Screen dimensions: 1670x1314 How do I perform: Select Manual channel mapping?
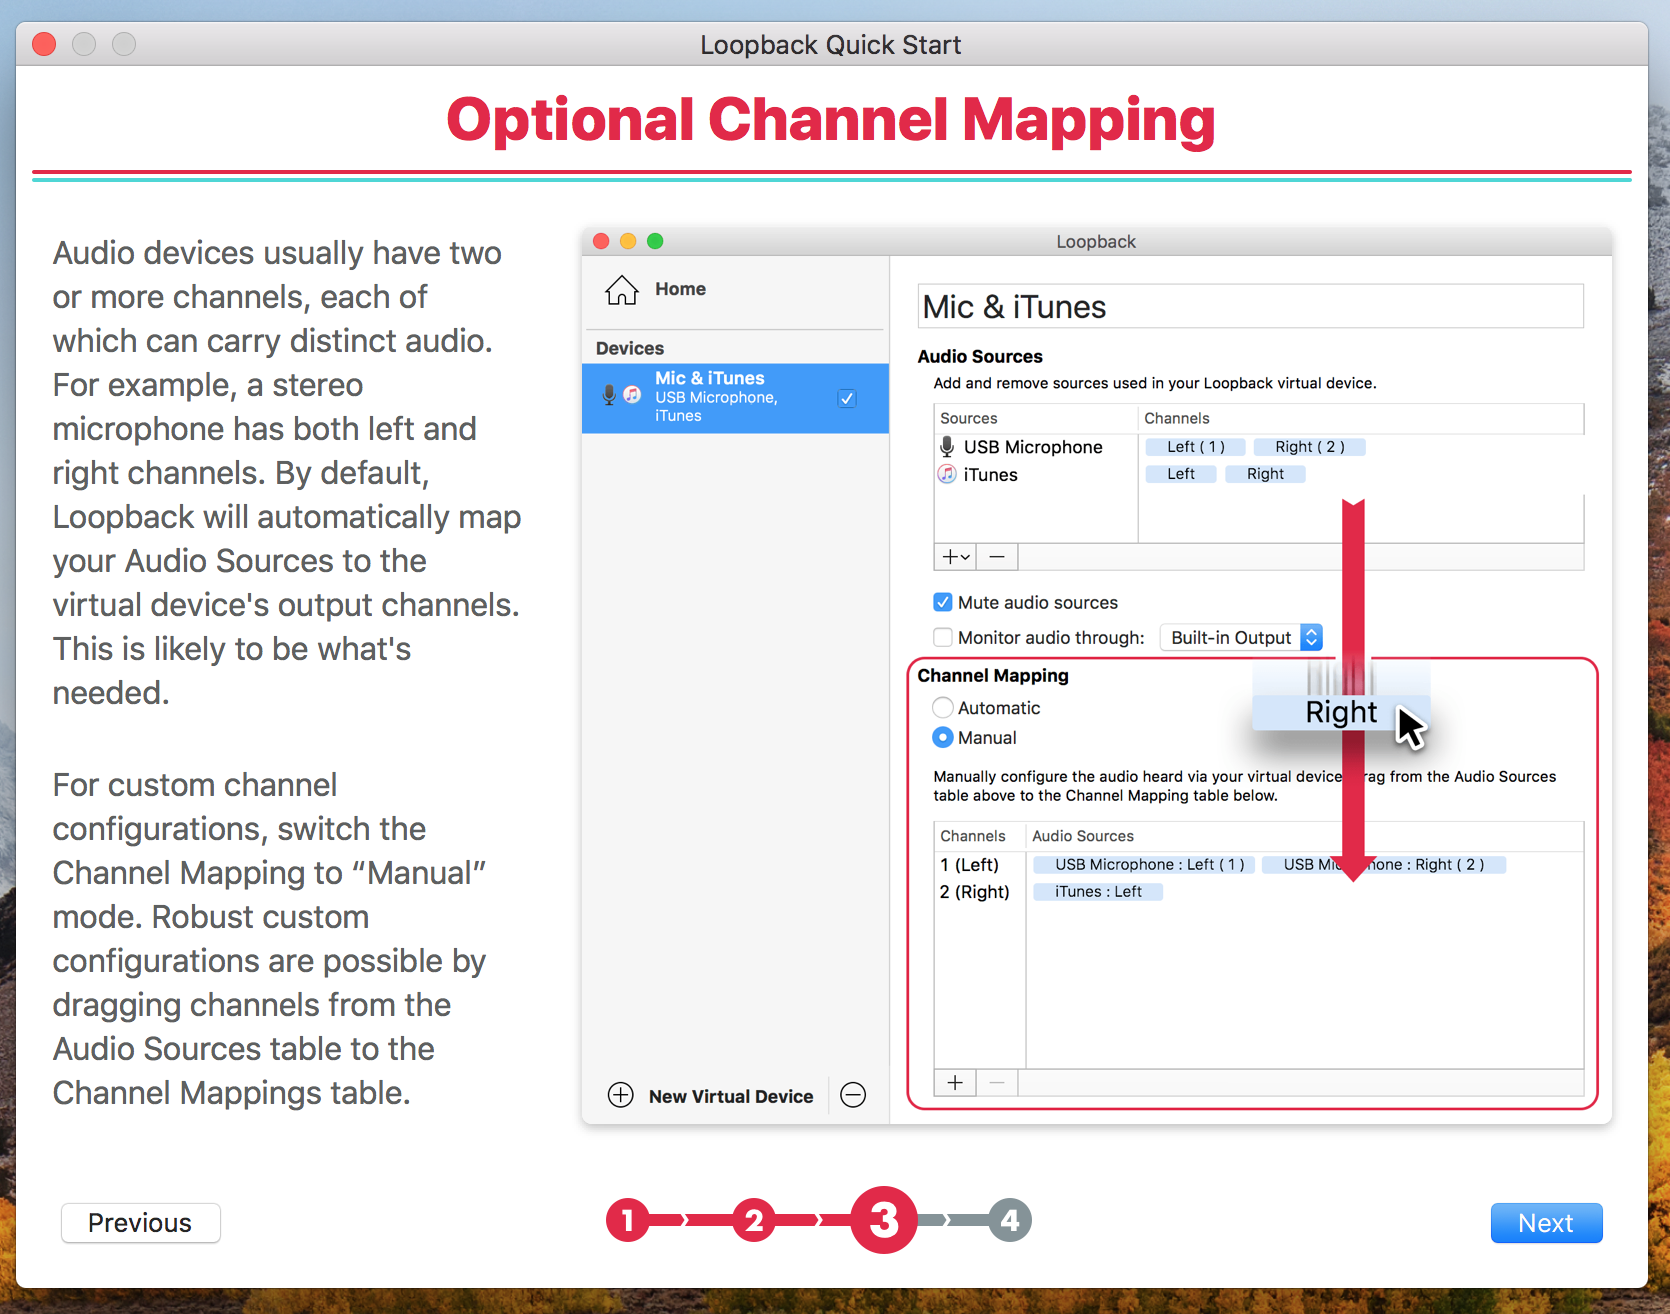(x=942, y=738)
